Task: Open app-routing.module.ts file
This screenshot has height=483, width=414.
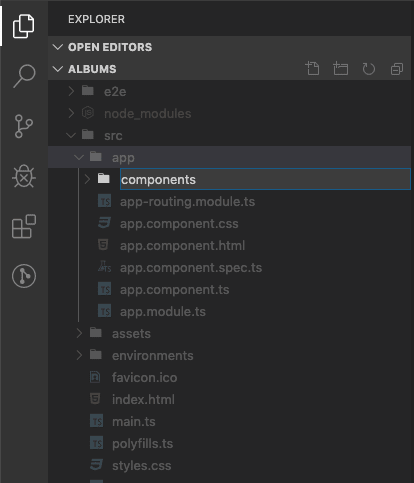Action: [187, 202]
